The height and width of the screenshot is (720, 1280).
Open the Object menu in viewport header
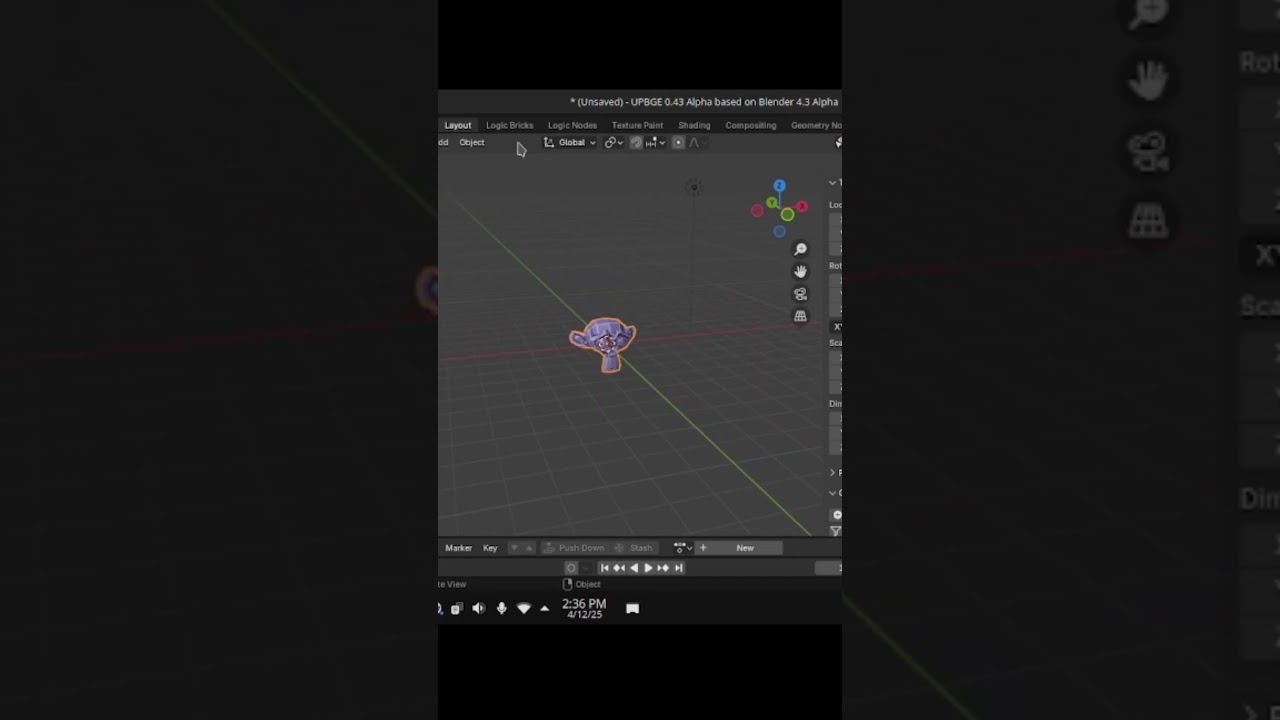click(x=472, y=142)
